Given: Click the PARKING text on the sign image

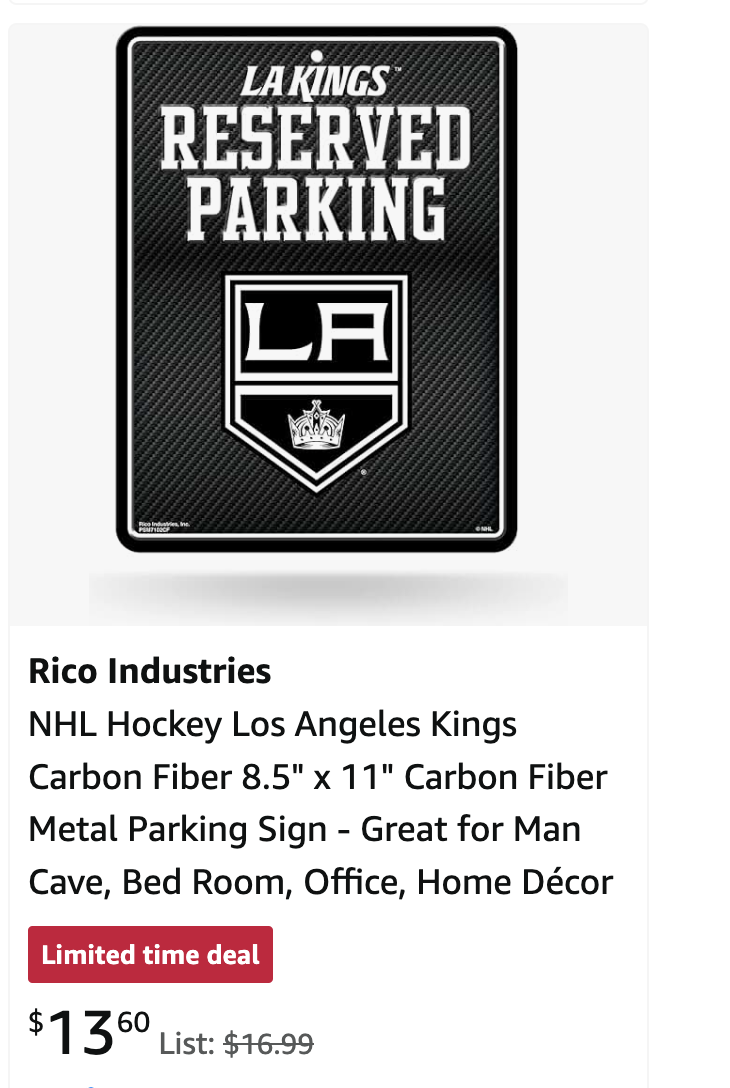Looking at the screenshot, I should click(316, 209).
